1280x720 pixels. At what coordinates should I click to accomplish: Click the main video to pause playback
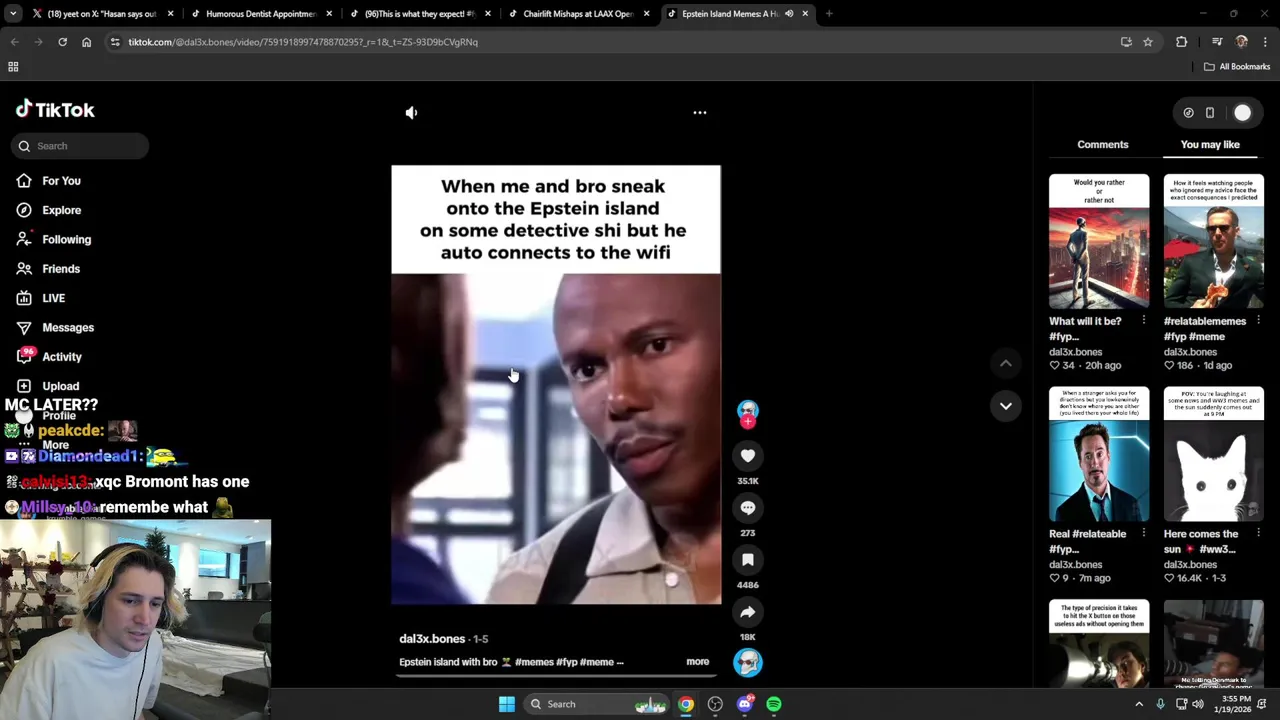(x=556, y=385)
